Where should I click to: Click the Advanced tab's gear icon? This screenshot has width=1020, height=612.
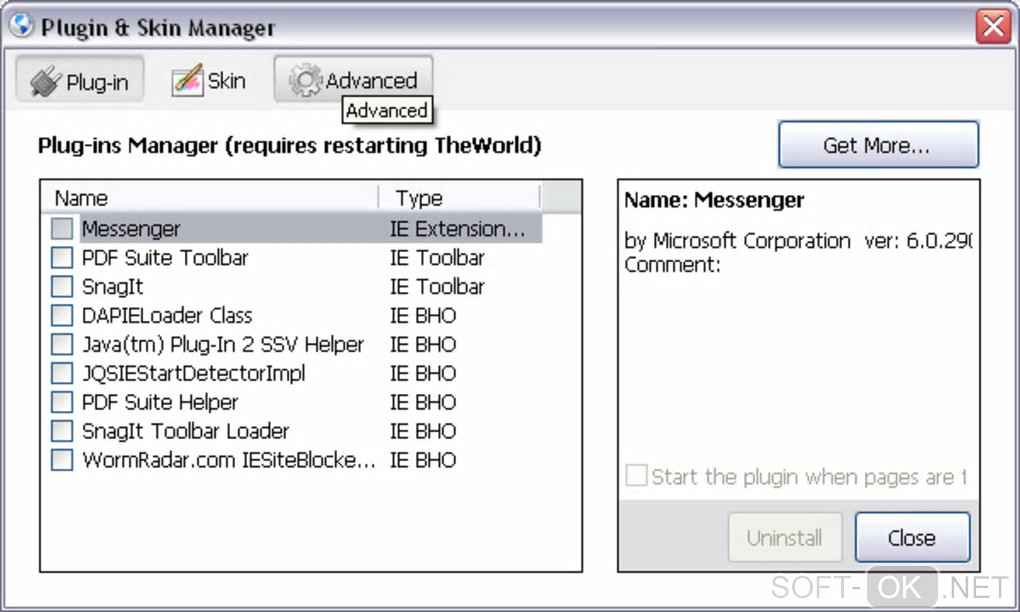pyautogui.click(x=305, y=81)
